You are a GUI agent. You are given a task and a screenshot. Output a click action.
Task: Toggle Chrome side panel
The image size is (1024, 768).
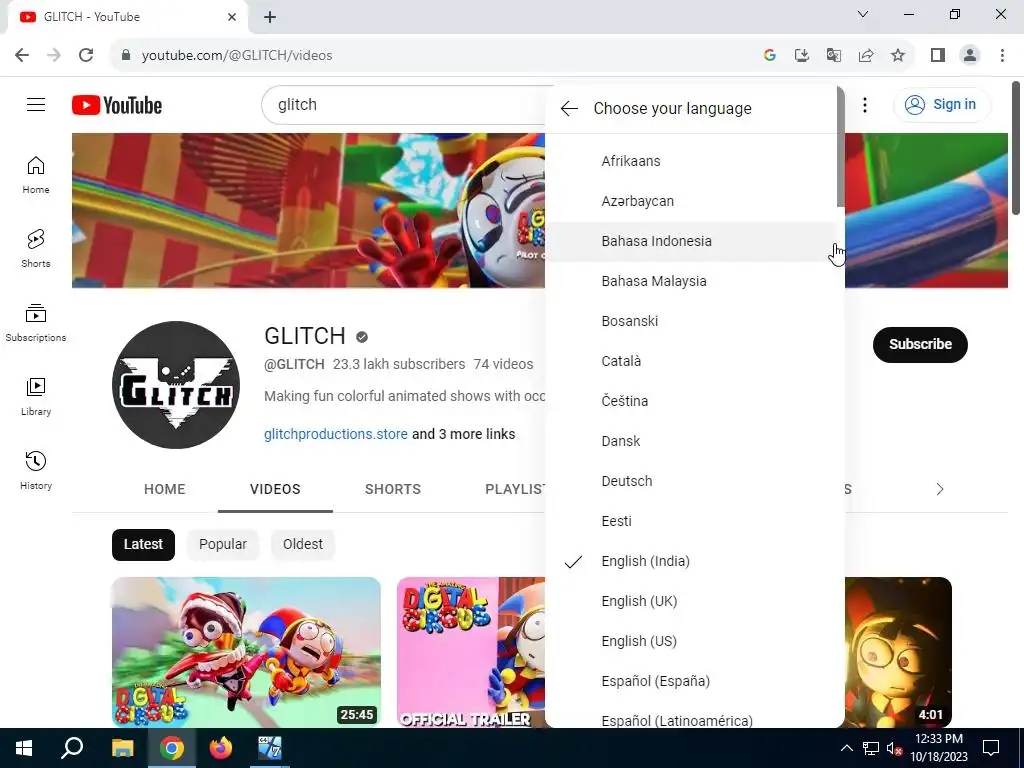tap(938, 56)
